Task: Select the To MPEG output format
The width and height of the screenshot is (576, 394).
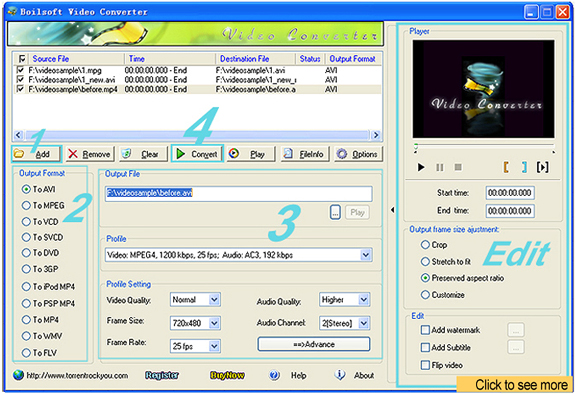Action: tap(43, 205)
